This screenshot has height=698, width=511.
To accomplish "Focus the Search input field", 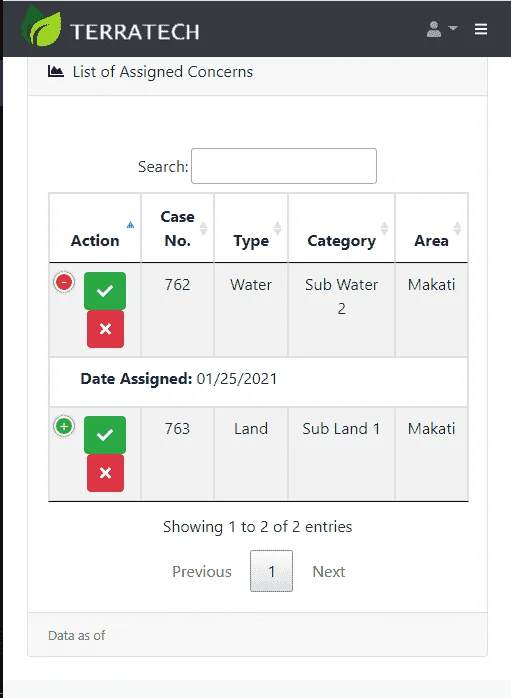I will pos(284,166).
